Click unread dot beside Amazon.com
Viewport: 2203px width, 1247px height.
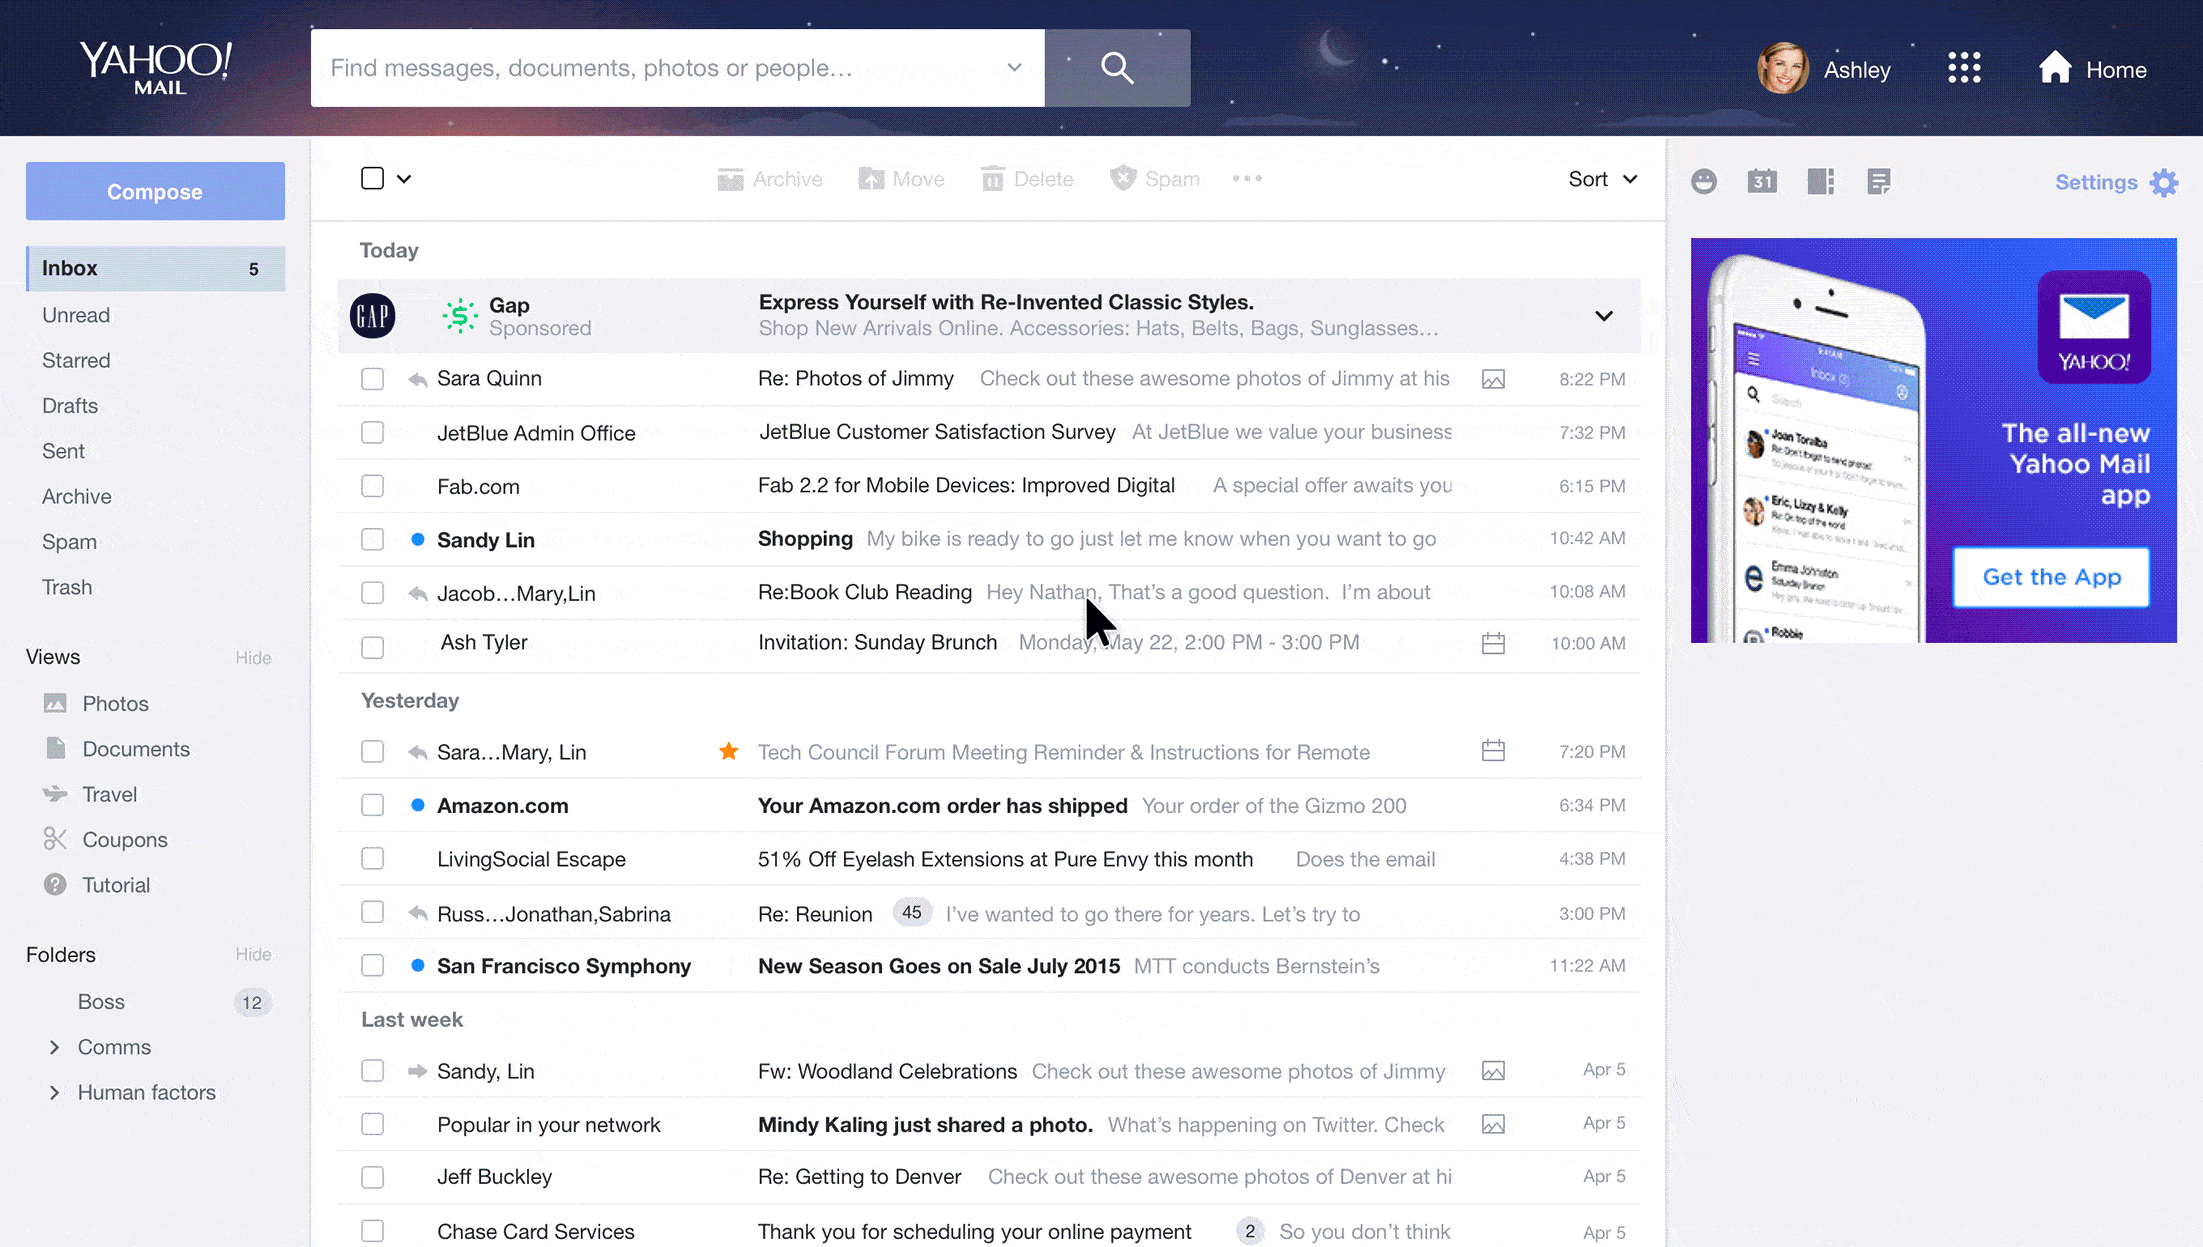click(x=418, y=805)
